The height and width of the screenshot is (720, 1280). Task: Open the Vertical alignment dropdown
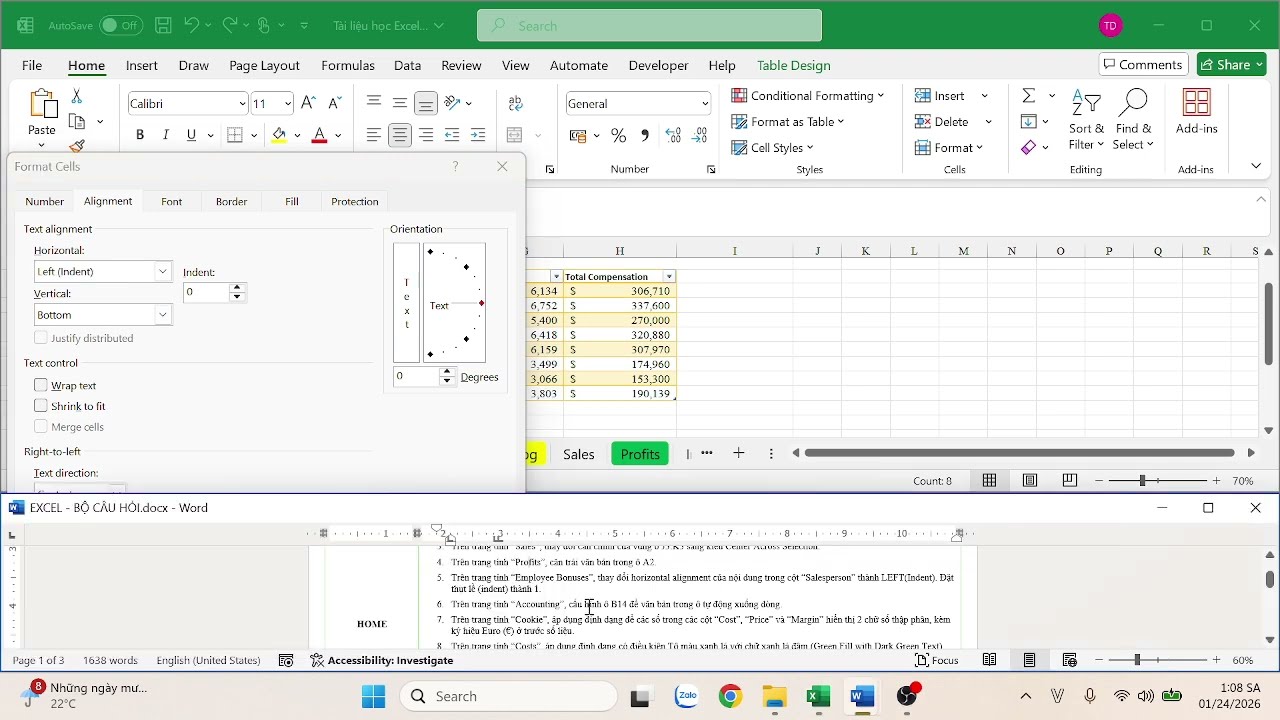[162, 315]
